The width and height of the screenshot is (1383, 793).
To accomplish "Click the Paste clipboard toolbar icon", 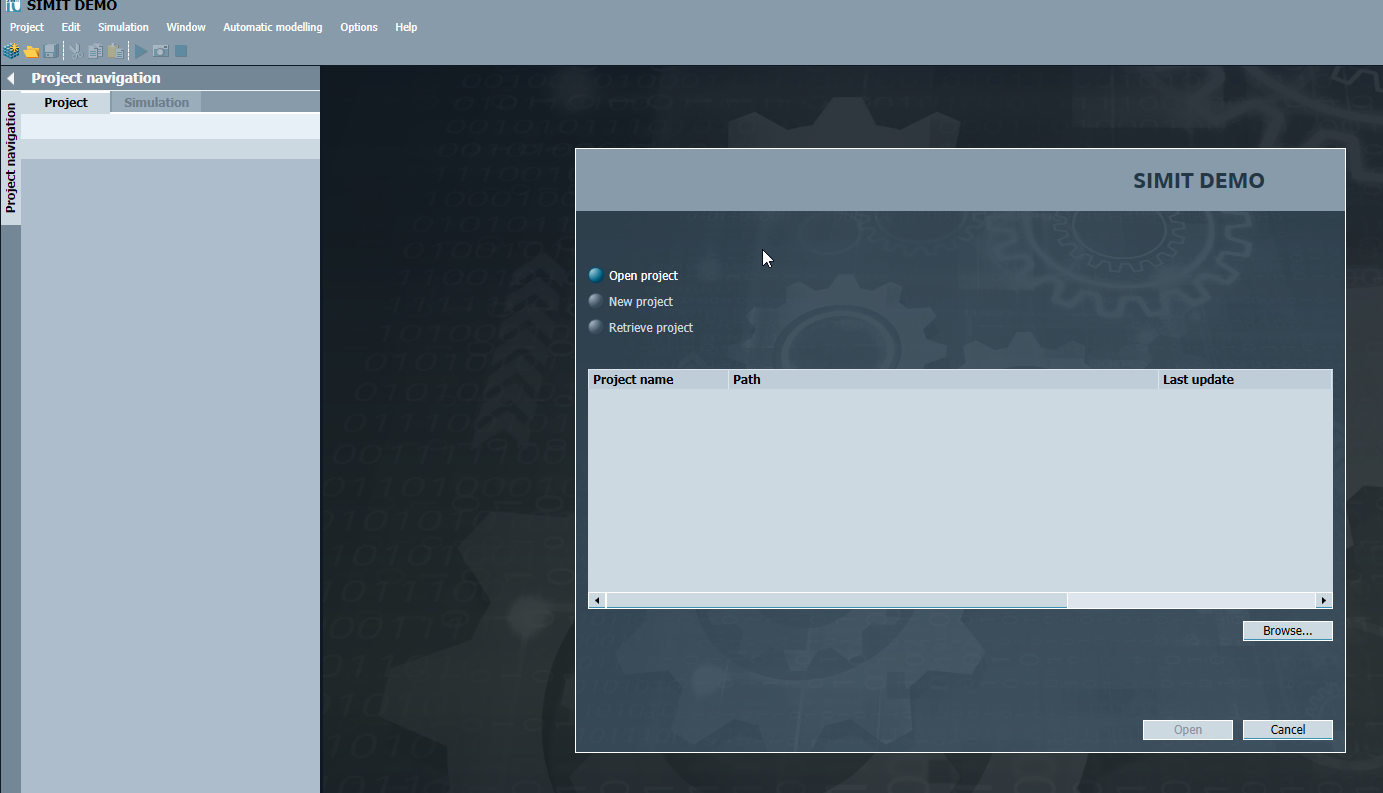I will point(116,51).
